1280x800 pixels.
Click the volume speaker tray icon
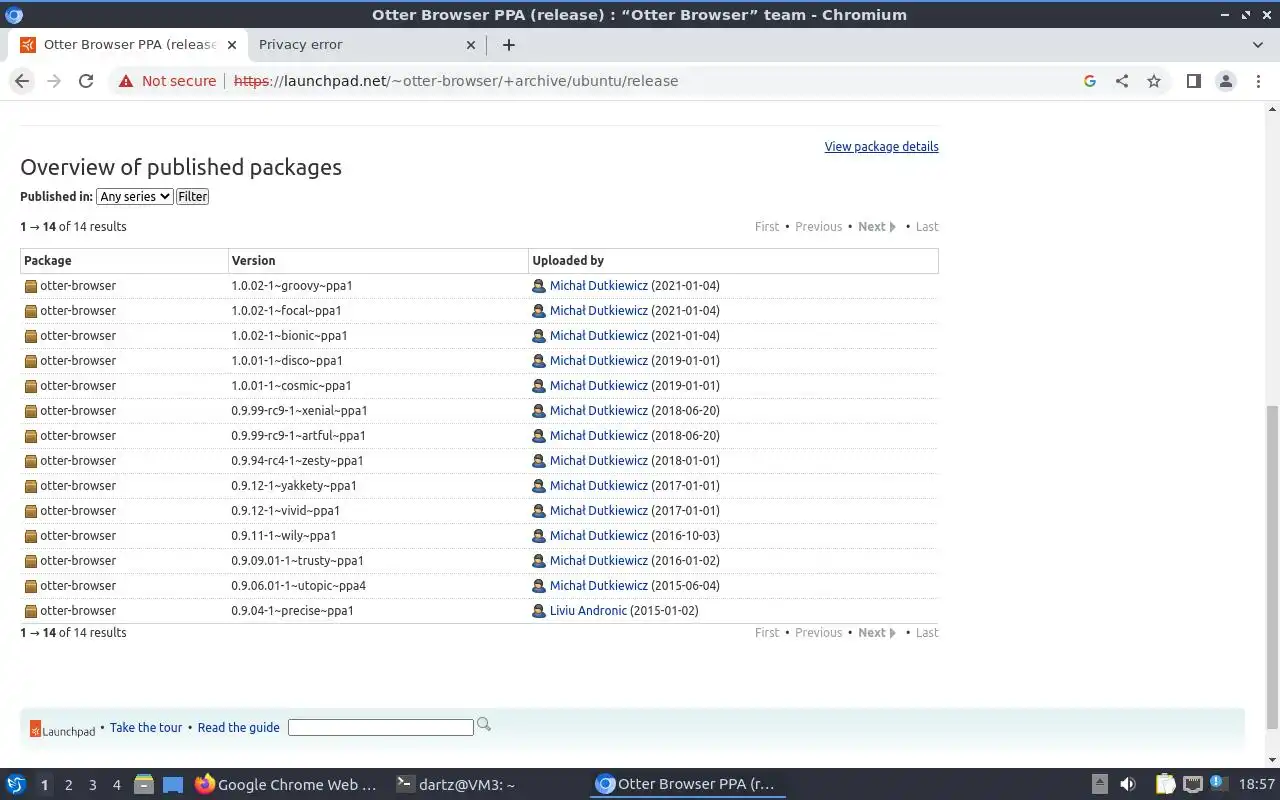[1128, 784]
